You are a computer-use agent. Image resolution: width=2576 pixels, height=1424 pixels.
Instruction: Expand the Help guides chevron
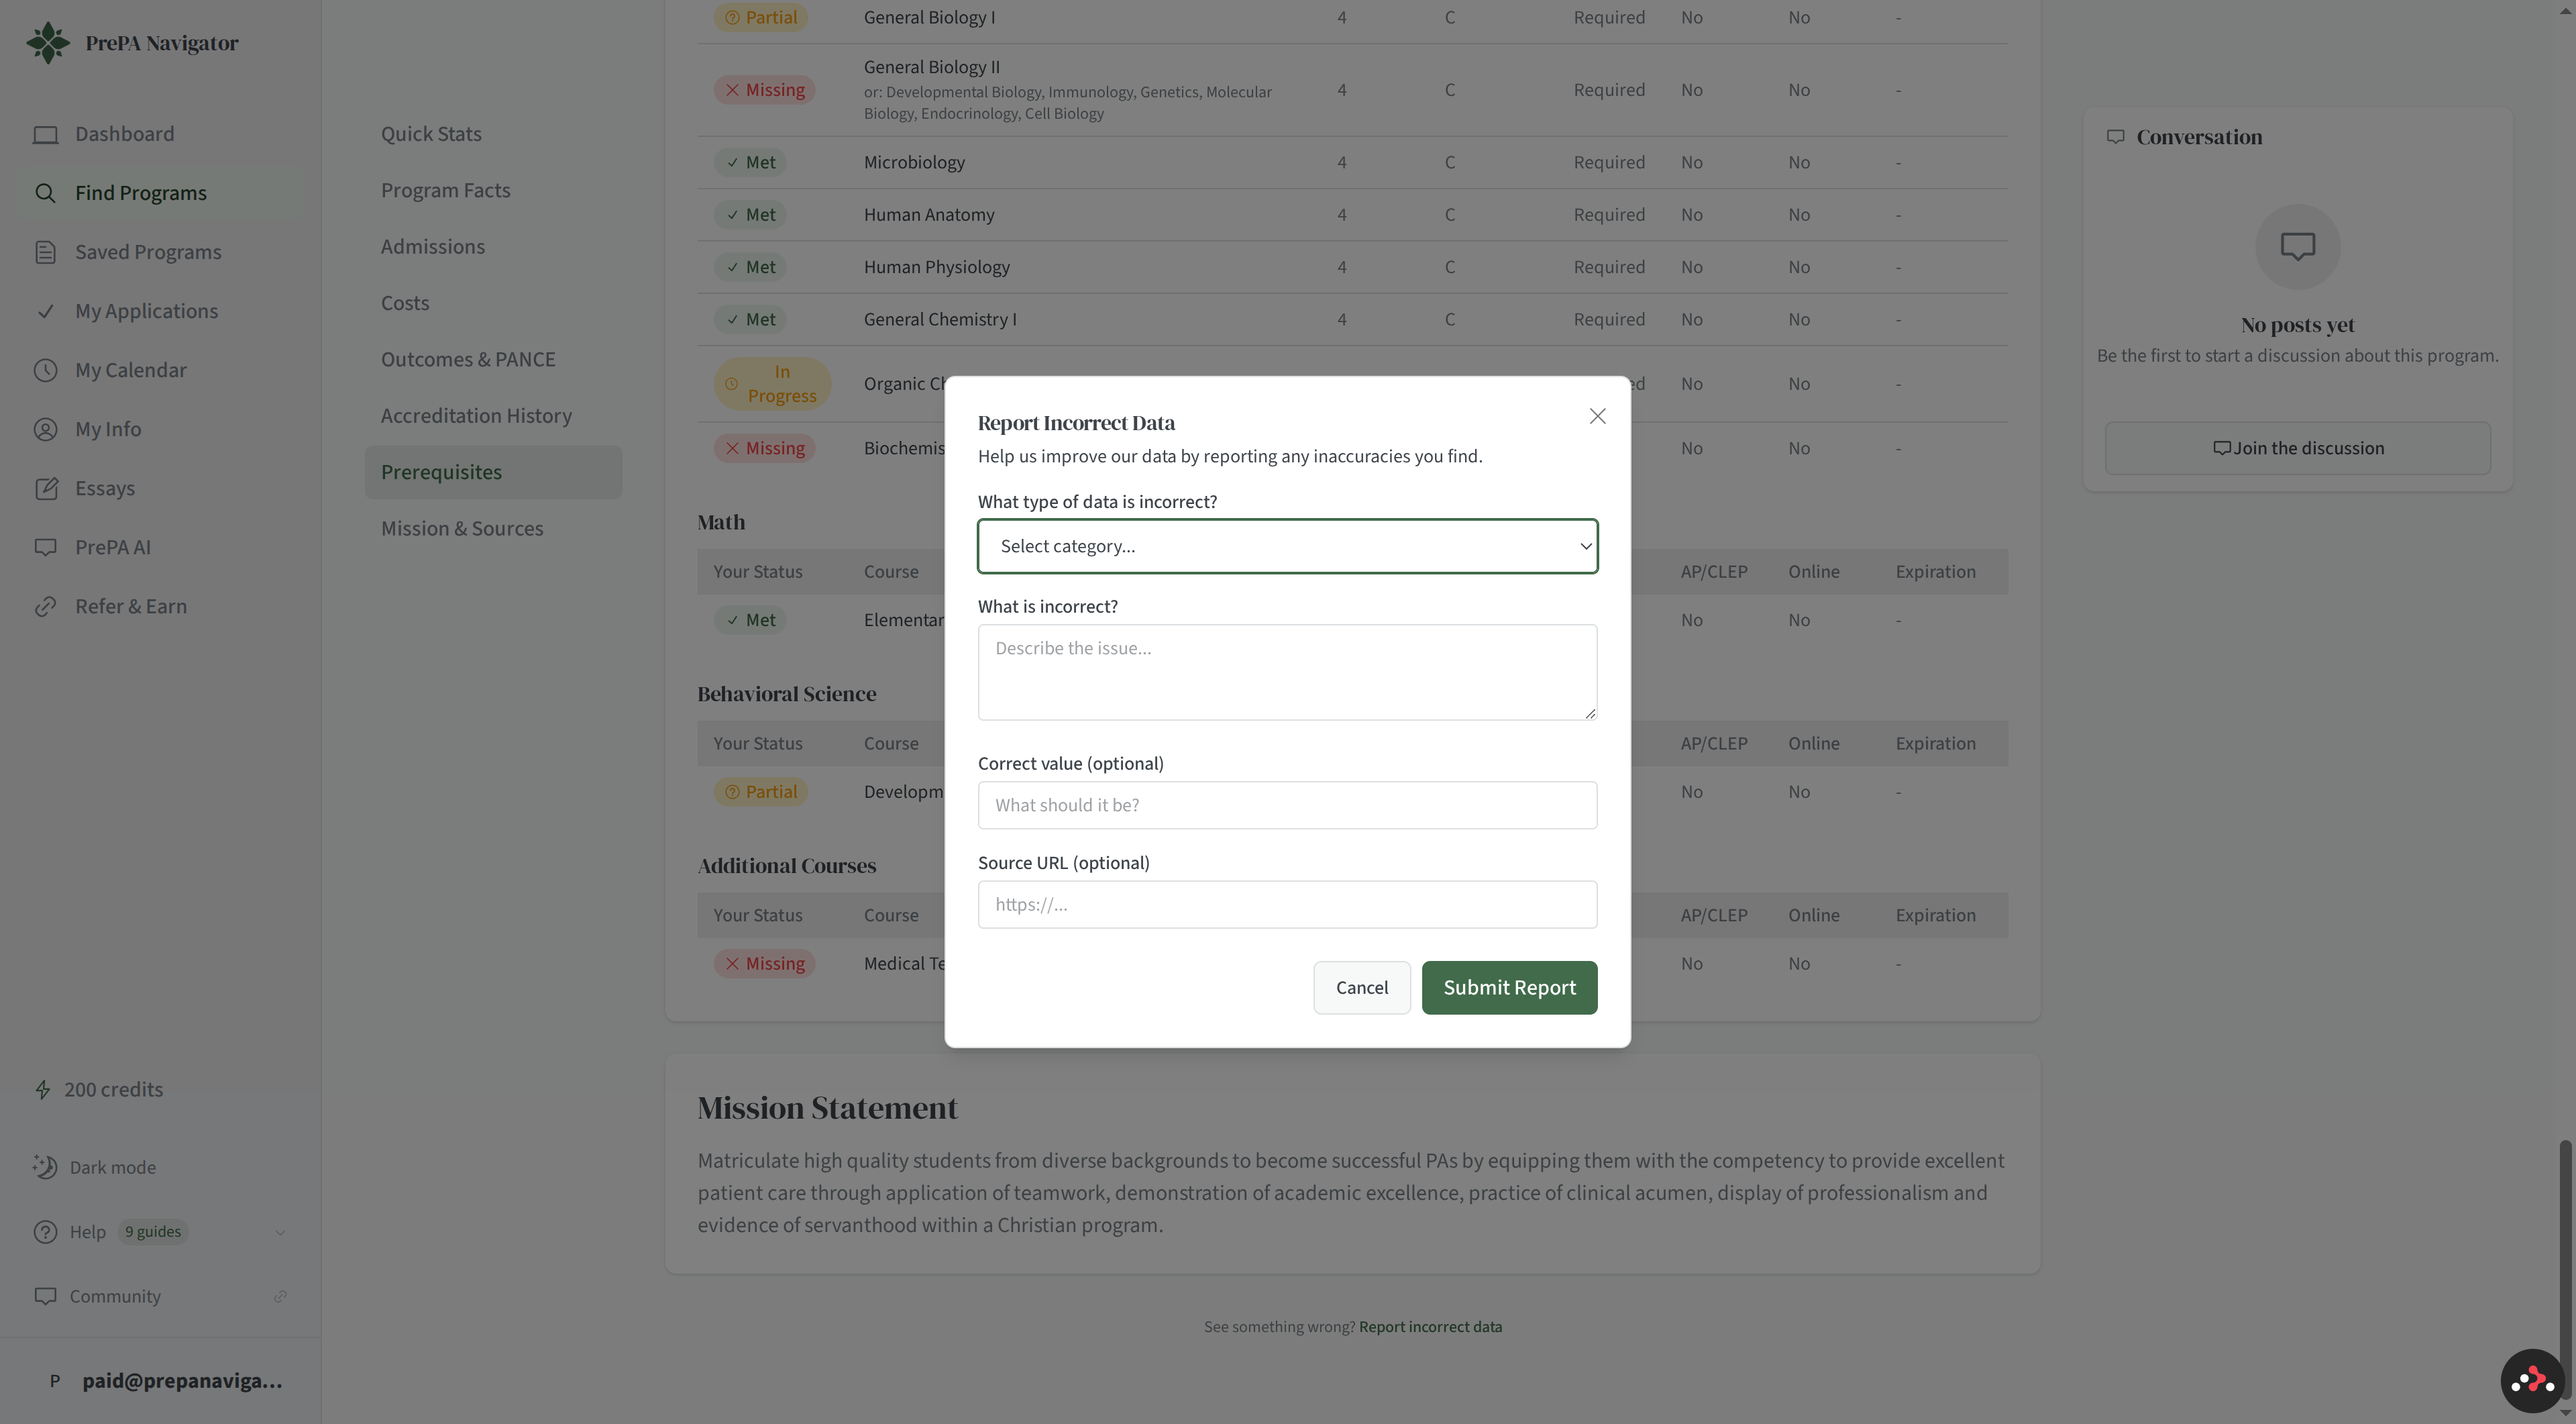point(280,1232)
